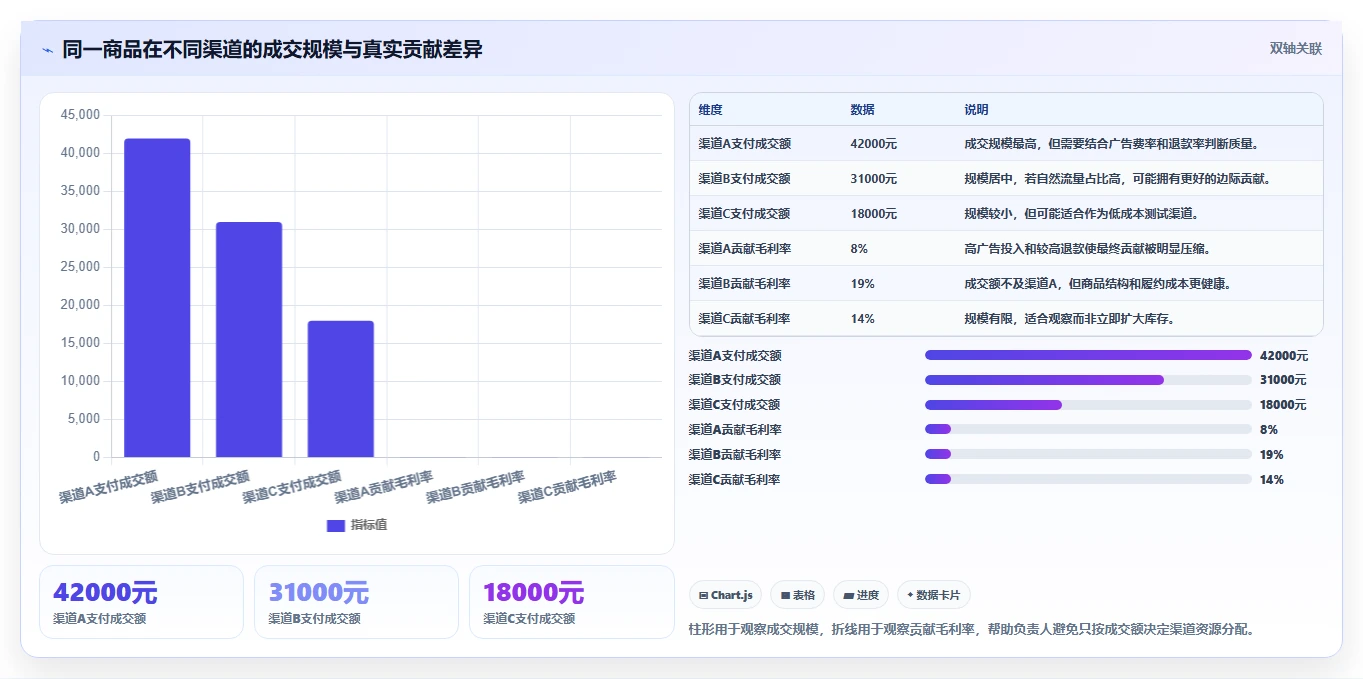
Task: Select the 渠道C支付成交额 progress bar
Action: point(1088,405)
